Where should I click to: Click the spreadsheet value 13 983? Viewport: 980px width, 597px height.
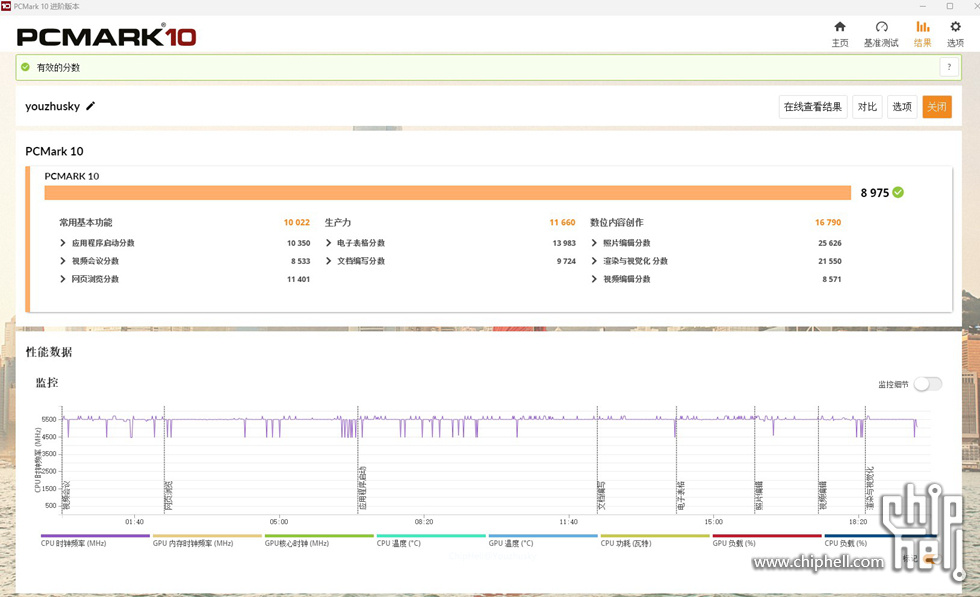564,243
